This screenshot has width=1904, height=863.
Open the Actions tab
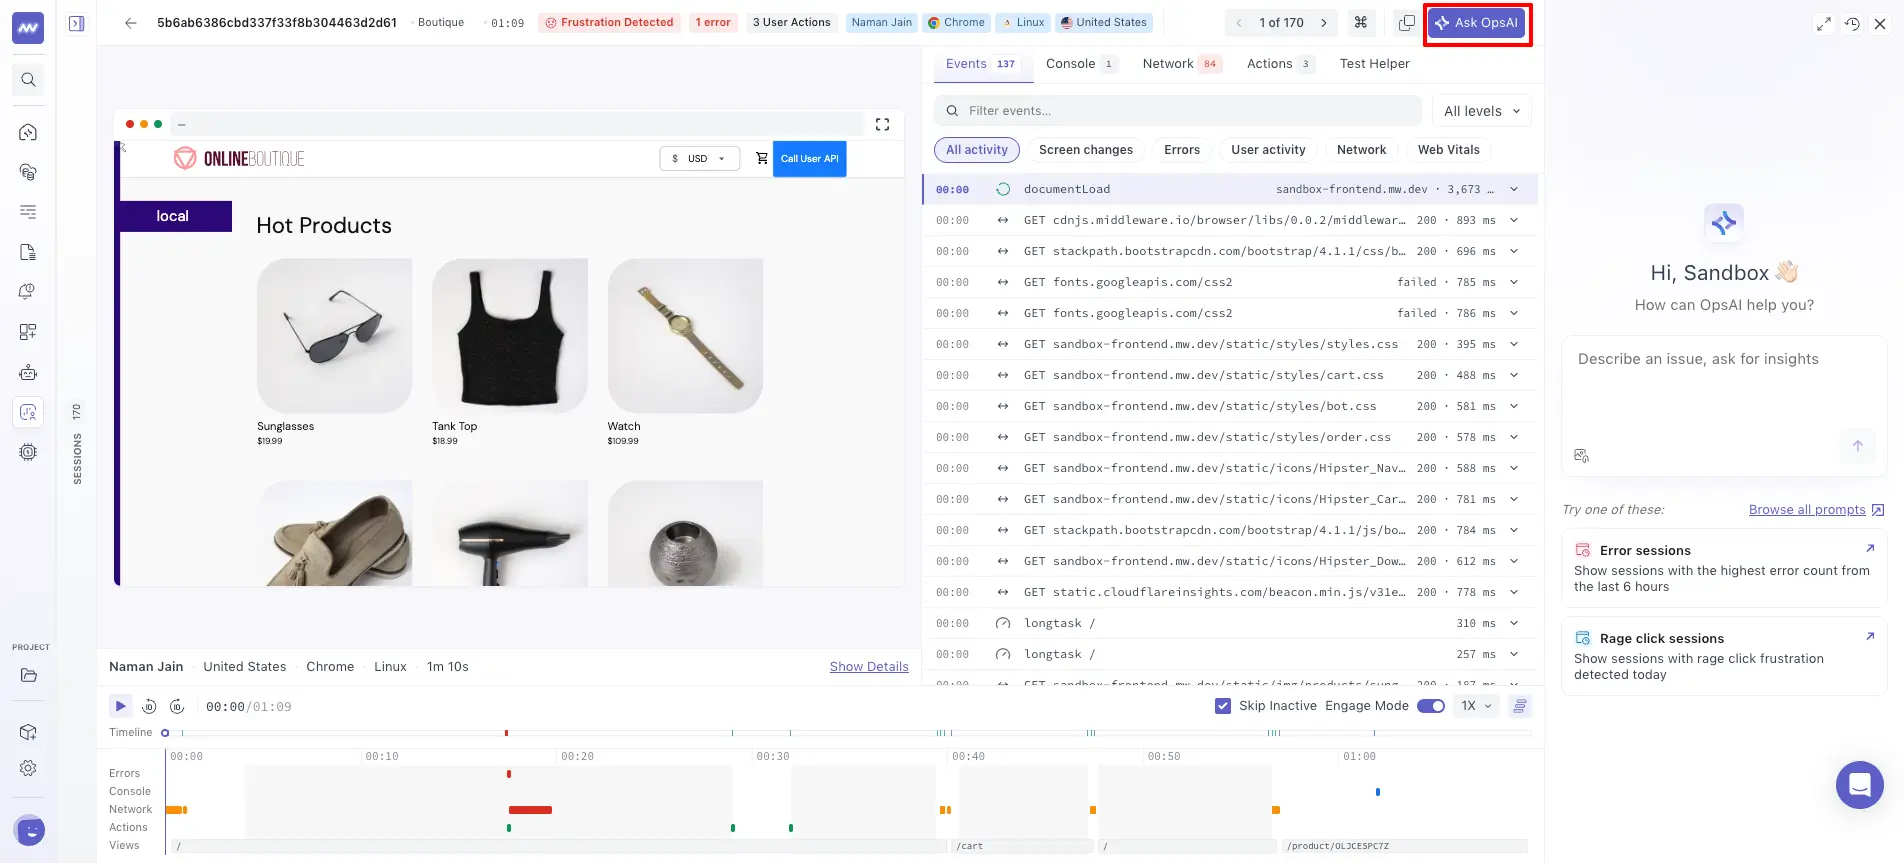[1279, 64]
